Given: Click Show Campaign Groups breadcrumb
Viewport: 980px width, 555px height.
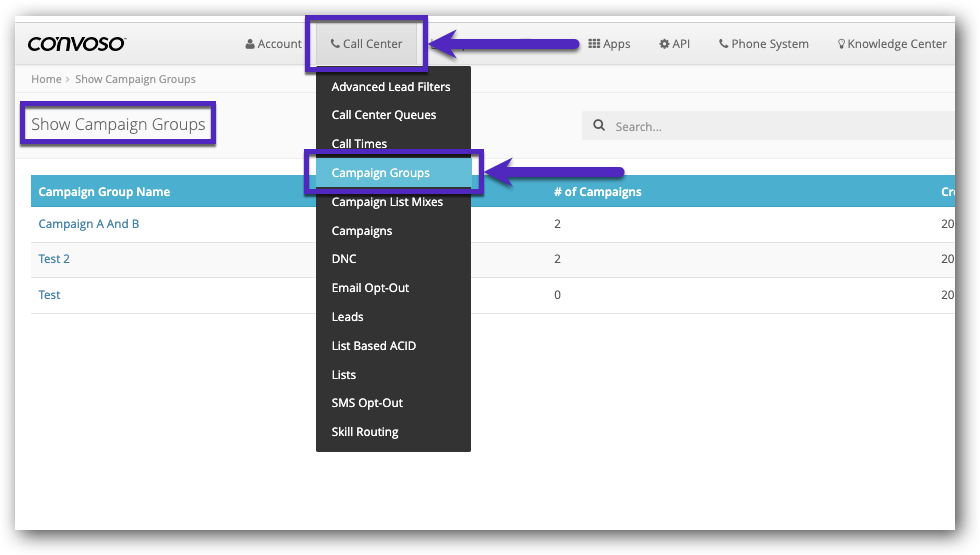Looking at the screenshot, I should pos(135,79).
